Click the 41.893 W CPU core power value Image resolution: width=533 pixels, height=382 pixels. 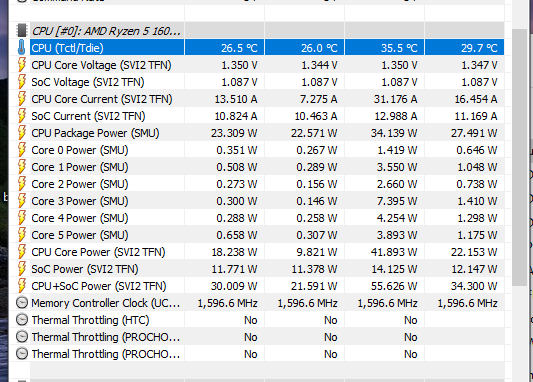pyautogui.click(x=394, y=252)
